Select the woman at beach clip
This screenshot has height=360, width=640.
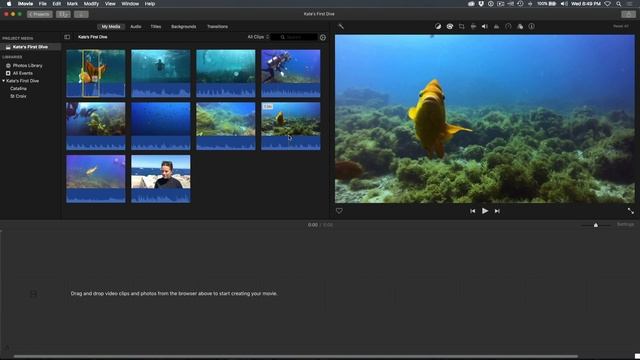tap(161, 179)
